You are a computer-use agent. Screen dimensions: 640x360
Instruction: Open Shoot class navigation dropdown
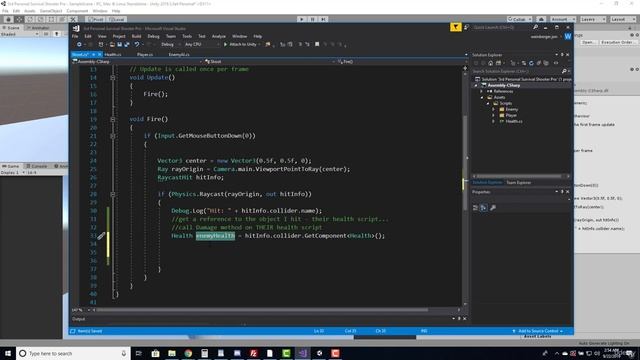(x=269, y=62)
